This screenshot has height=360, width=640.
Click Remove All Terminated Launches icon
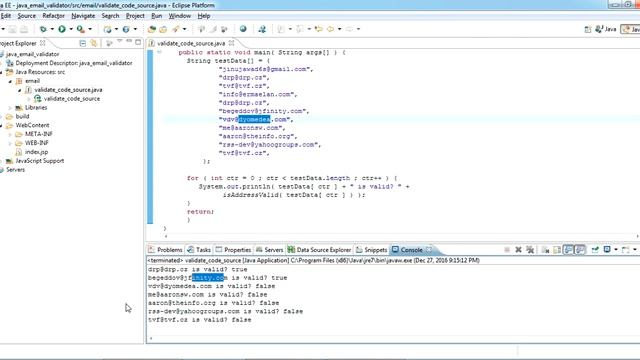click(530, 249)
